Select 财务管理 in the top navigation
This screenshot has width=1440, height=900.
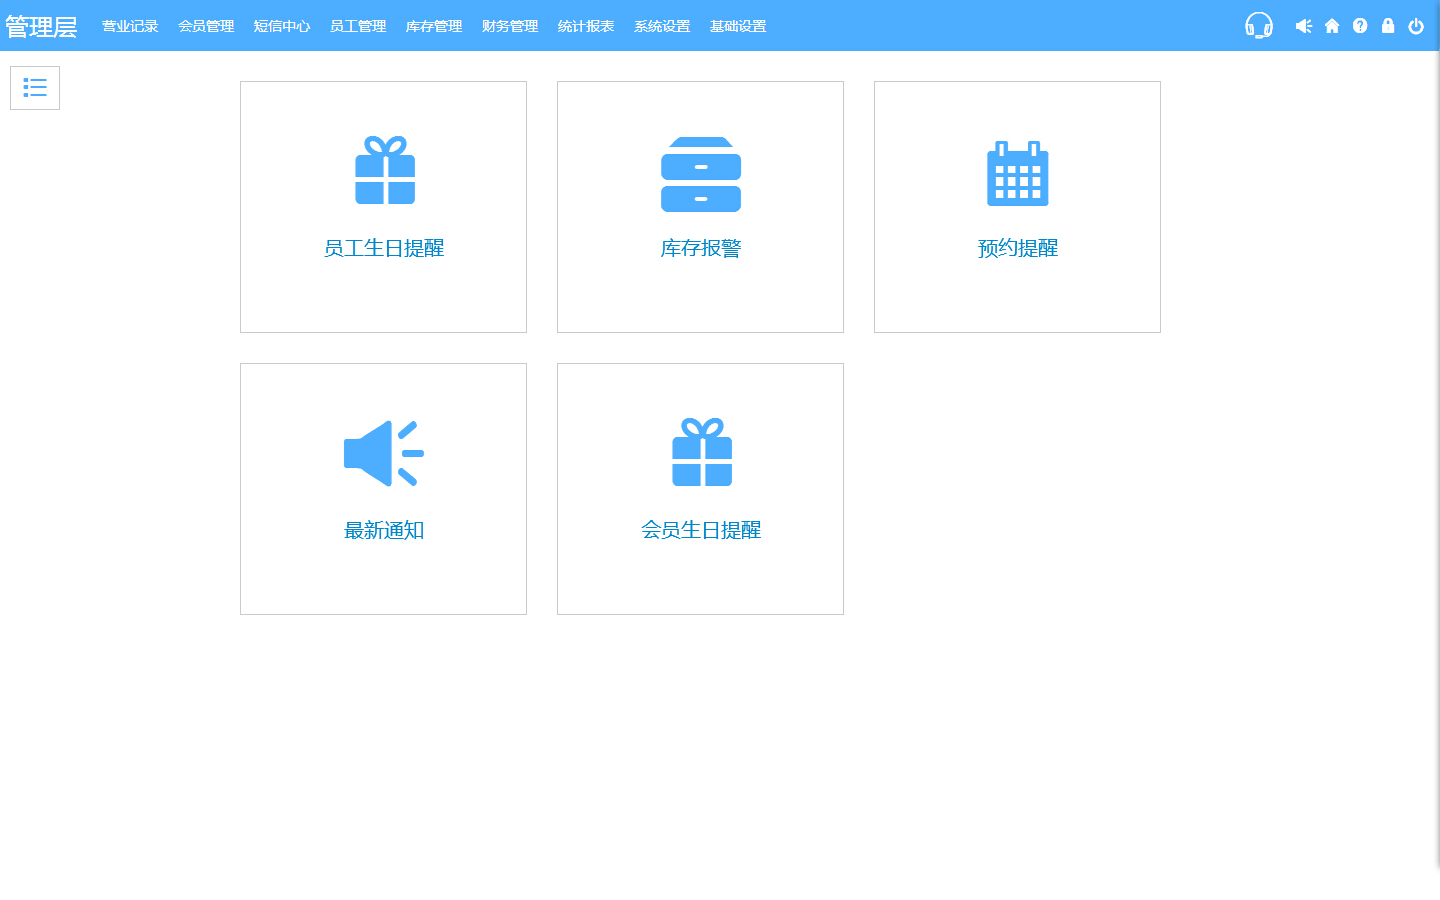[x=510, y=26]
